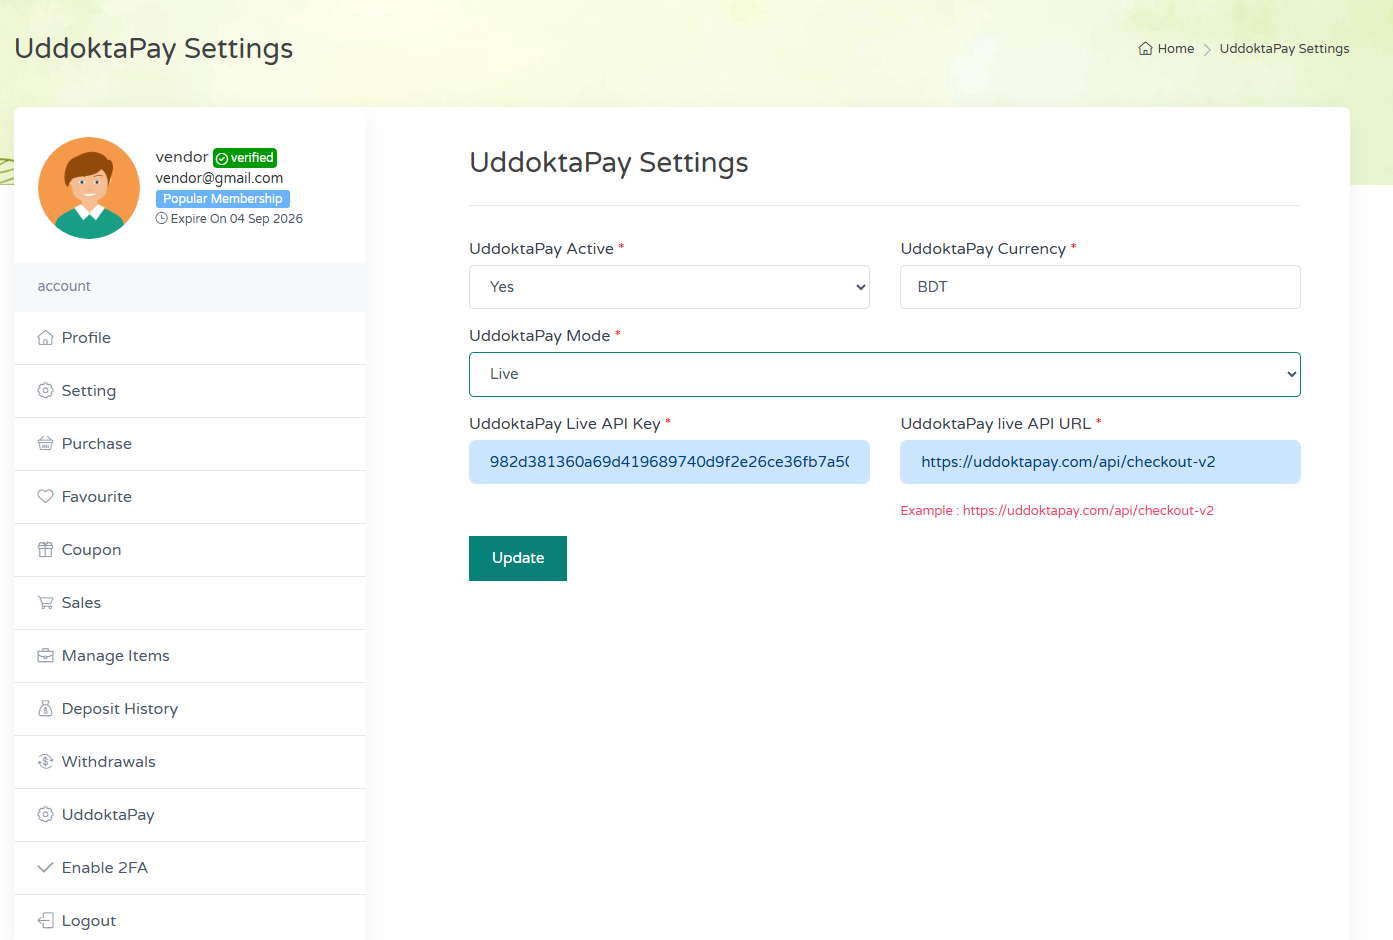Switch to the account section in sidebar

click(64, 285)
